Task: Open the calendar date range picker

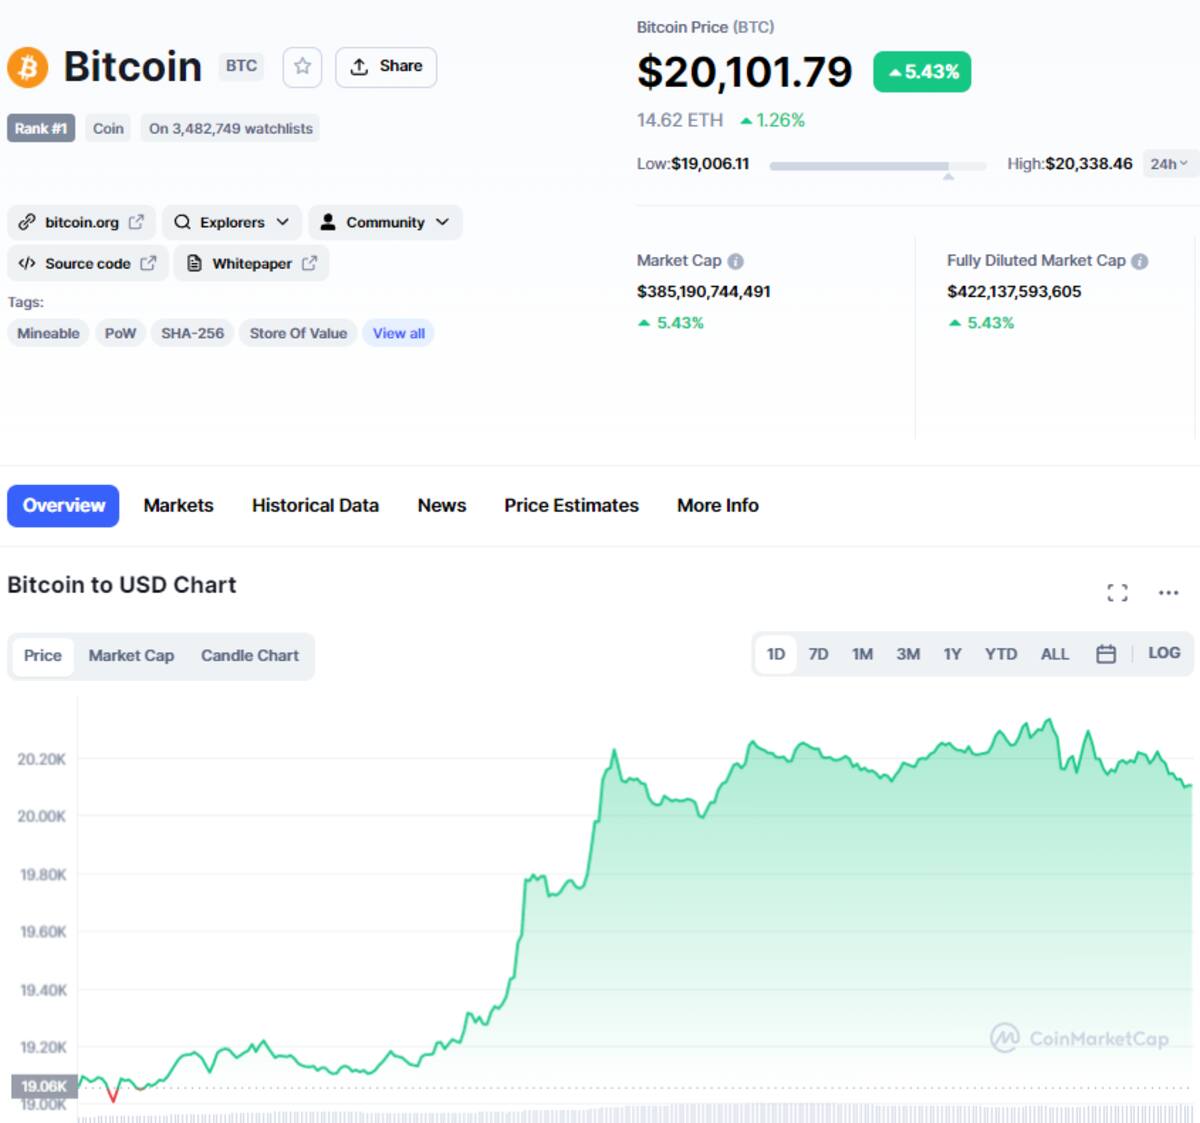Action: [x=1106, y=654]
